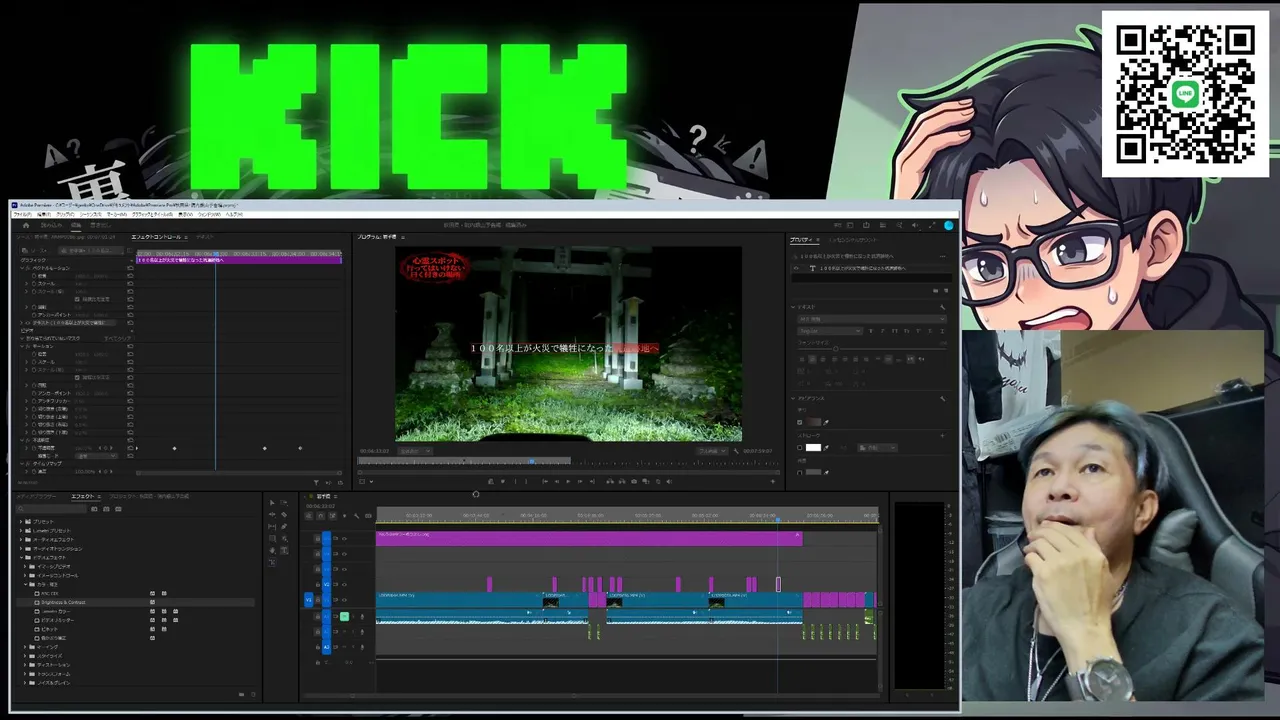The image size is (1280, 720).
Task: Switch to the 書き出し workspace
Action: tap(100, 225)
